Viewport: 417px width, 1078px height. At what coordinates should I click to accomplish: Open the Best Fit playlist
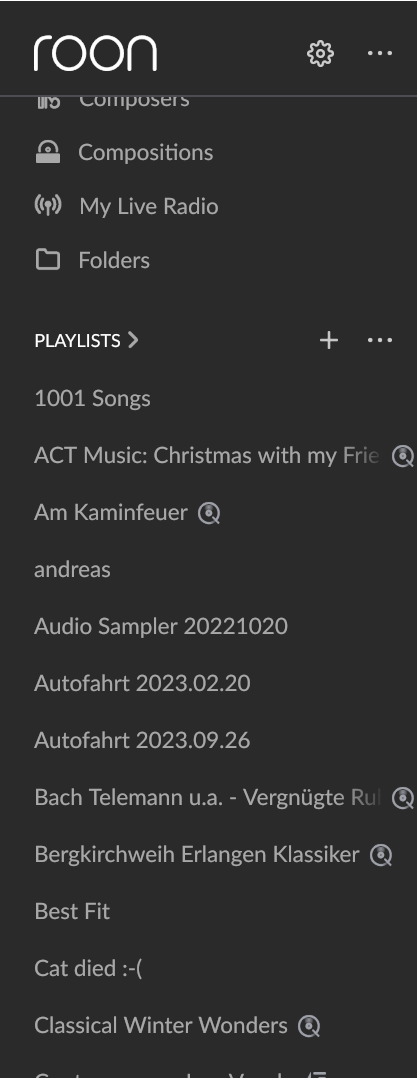tap(72, 912)
